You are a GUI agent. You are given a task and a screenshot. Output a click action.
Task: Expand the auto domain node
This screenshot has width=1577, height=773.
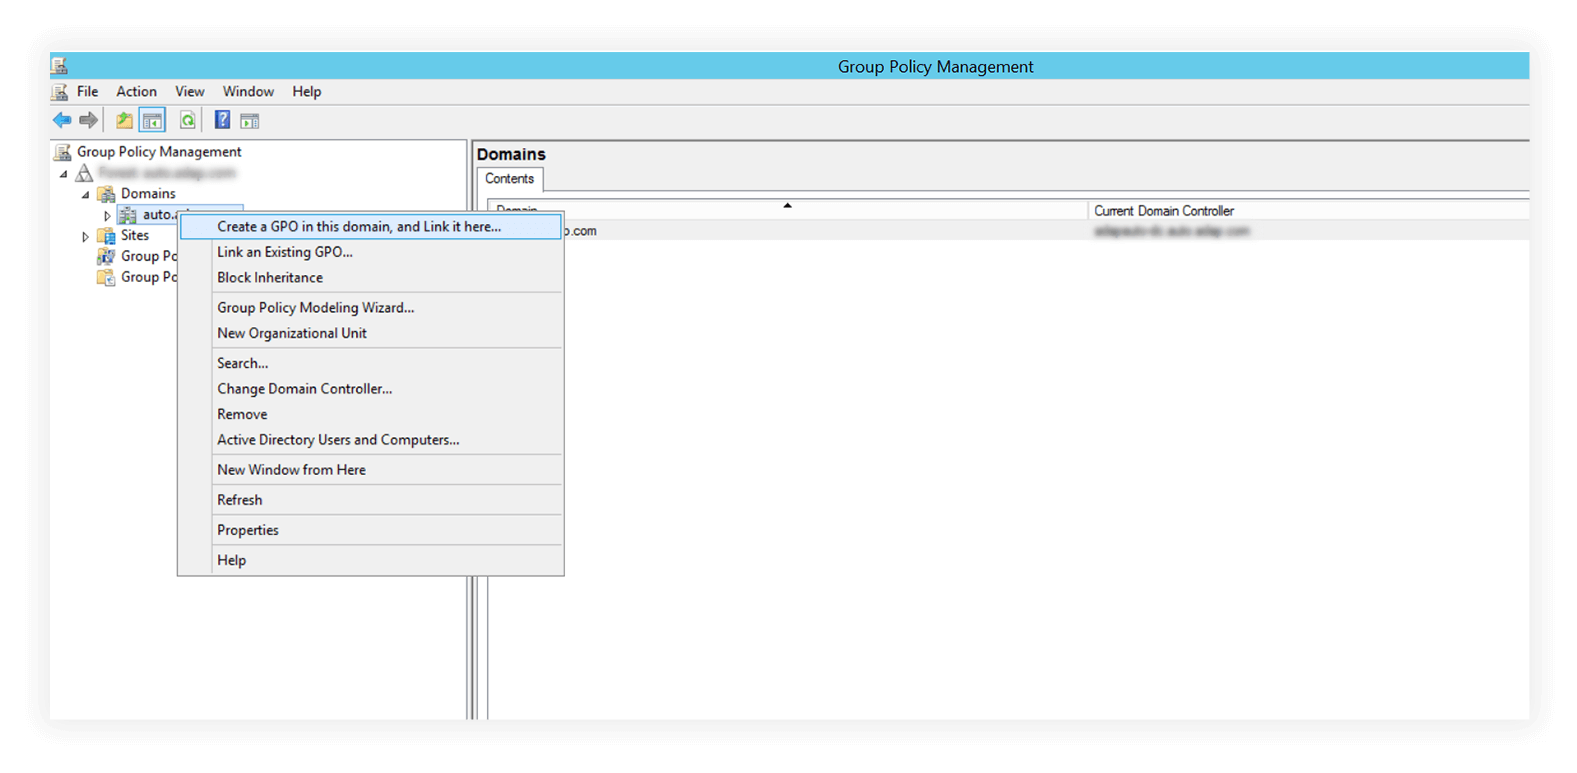tap(107, 216)
